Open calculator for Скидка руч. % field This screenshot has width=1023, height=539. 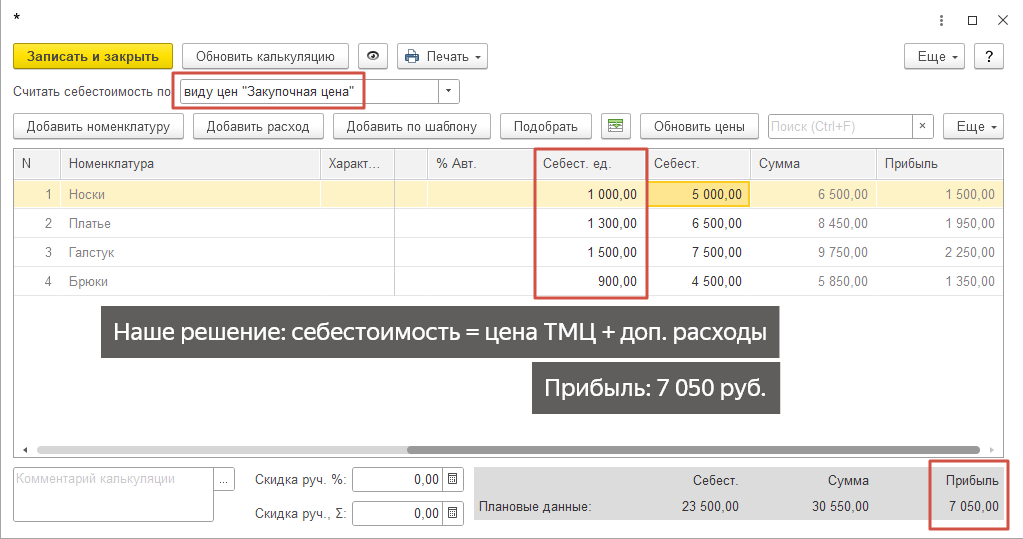coord(453,480)
